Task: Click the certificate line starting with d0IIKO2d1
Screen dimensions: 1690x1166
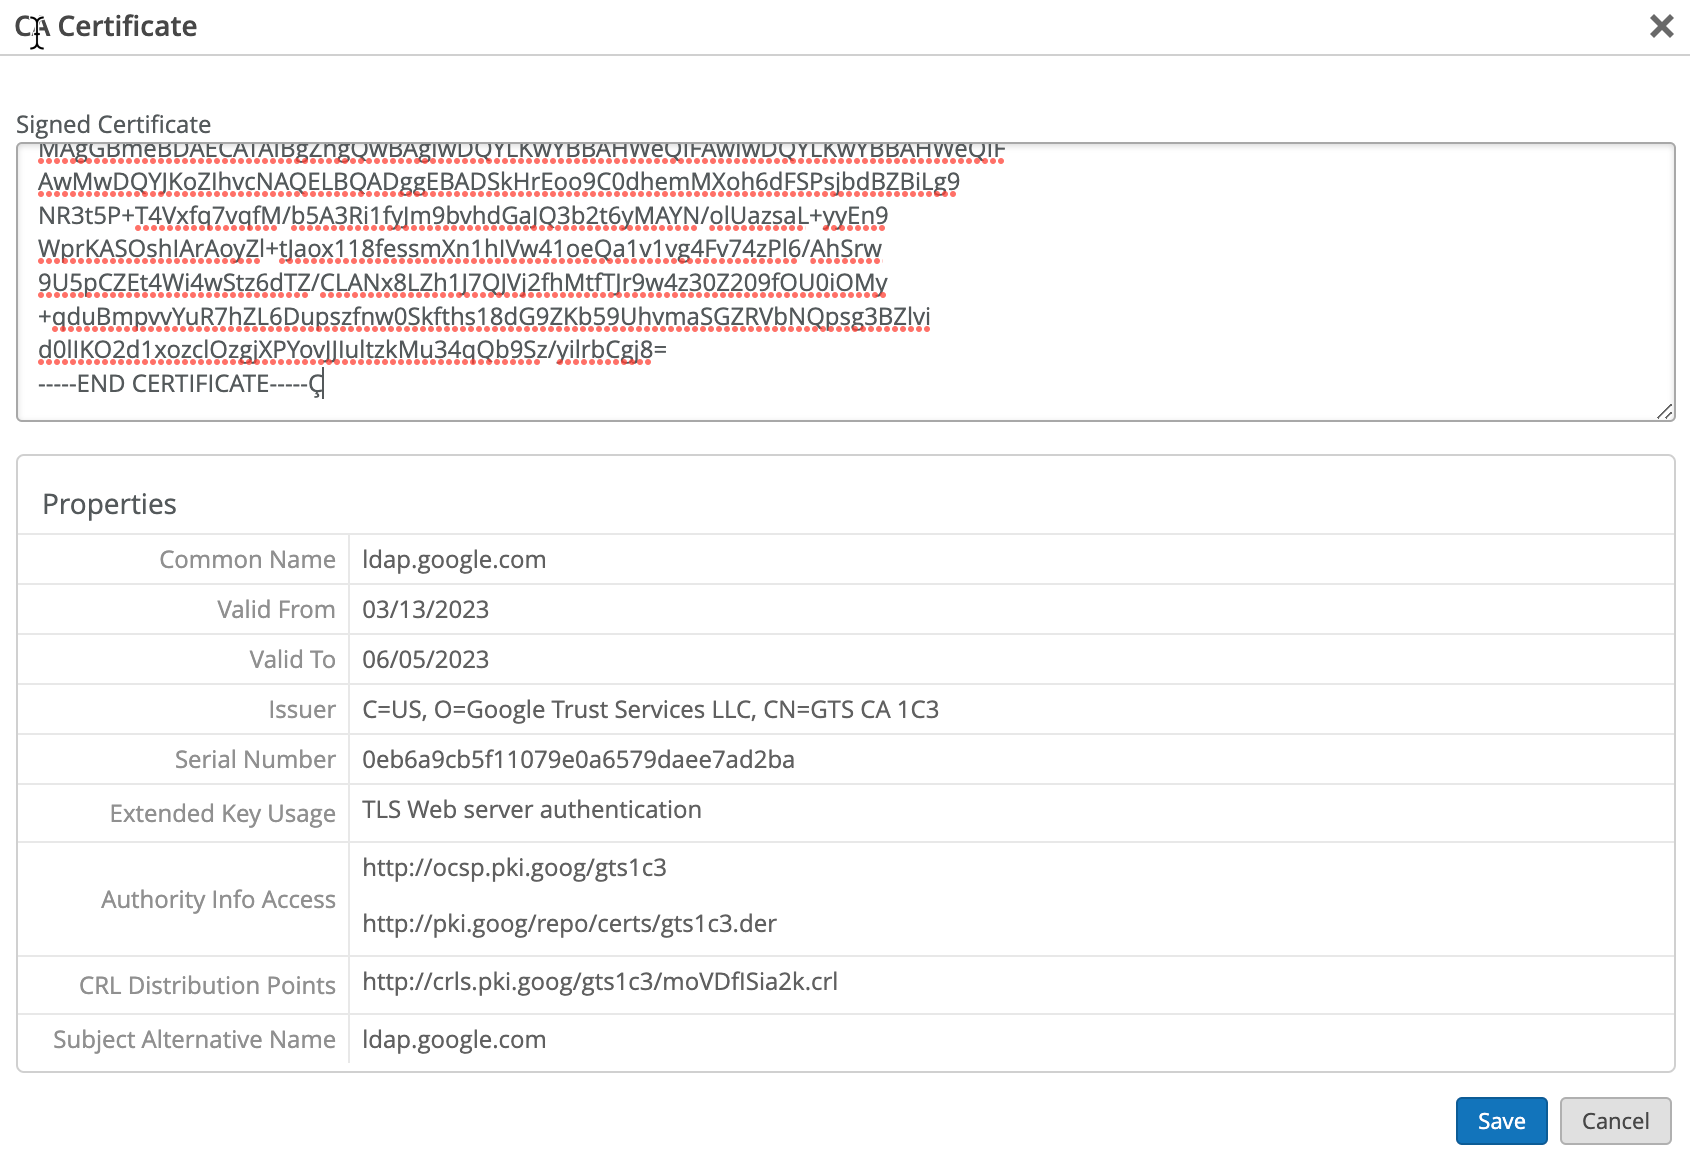Action: pos(351,350)
